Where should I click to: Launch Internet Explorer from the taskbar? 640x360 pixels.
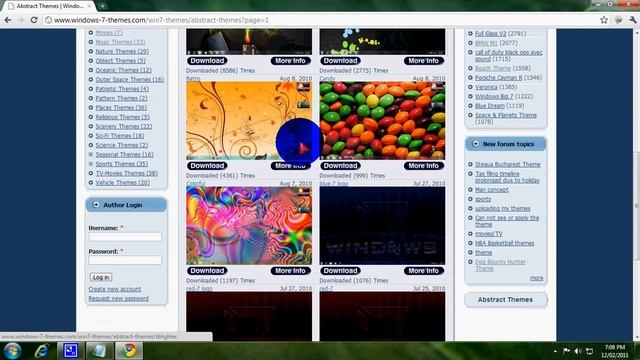point(42,351)
